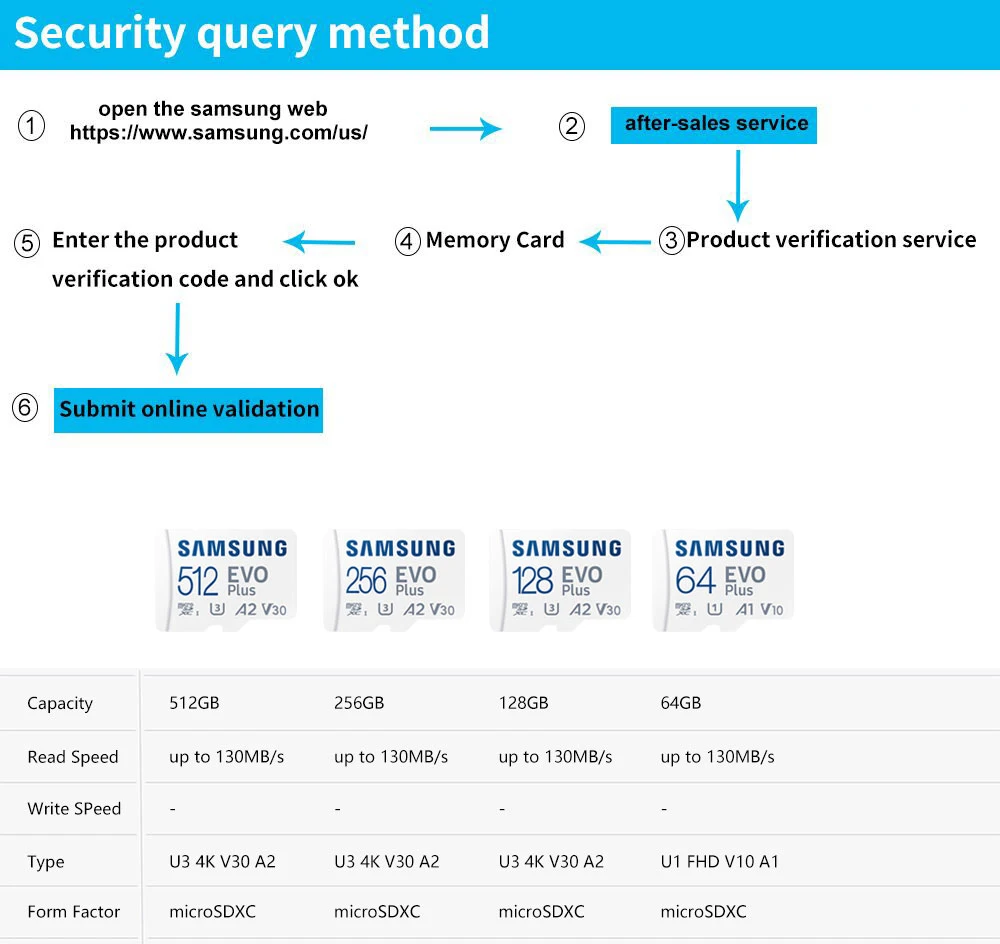
Task: Click the after-sales service button
Action: pyautogui.click(x=714, y=124)
